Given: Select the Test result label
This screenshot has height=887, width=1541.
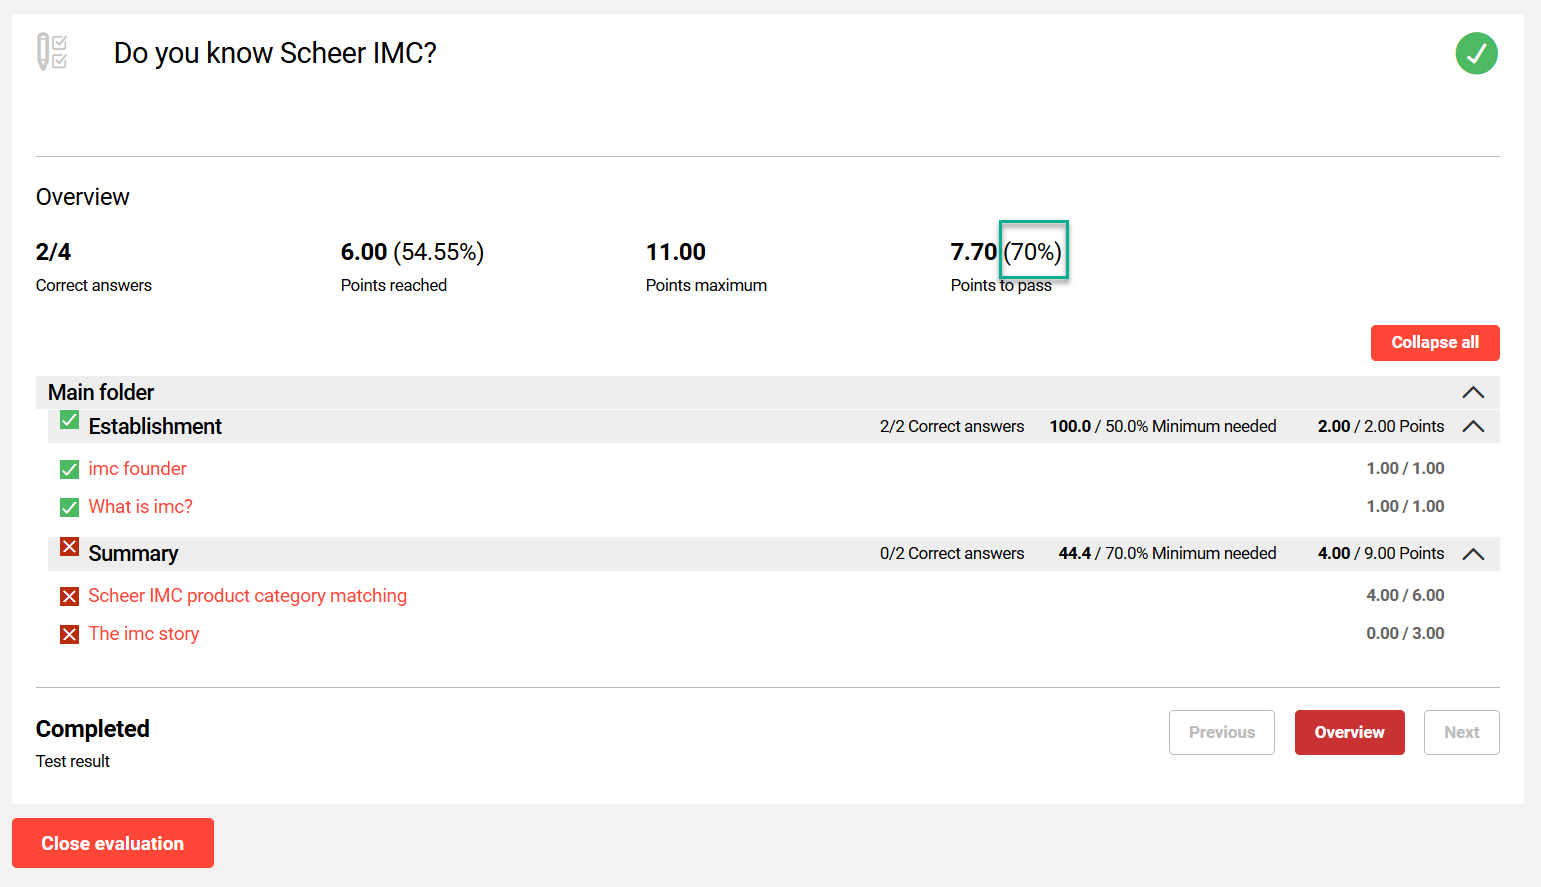Looking at the screenshot, I should click(x=73, y=761).
